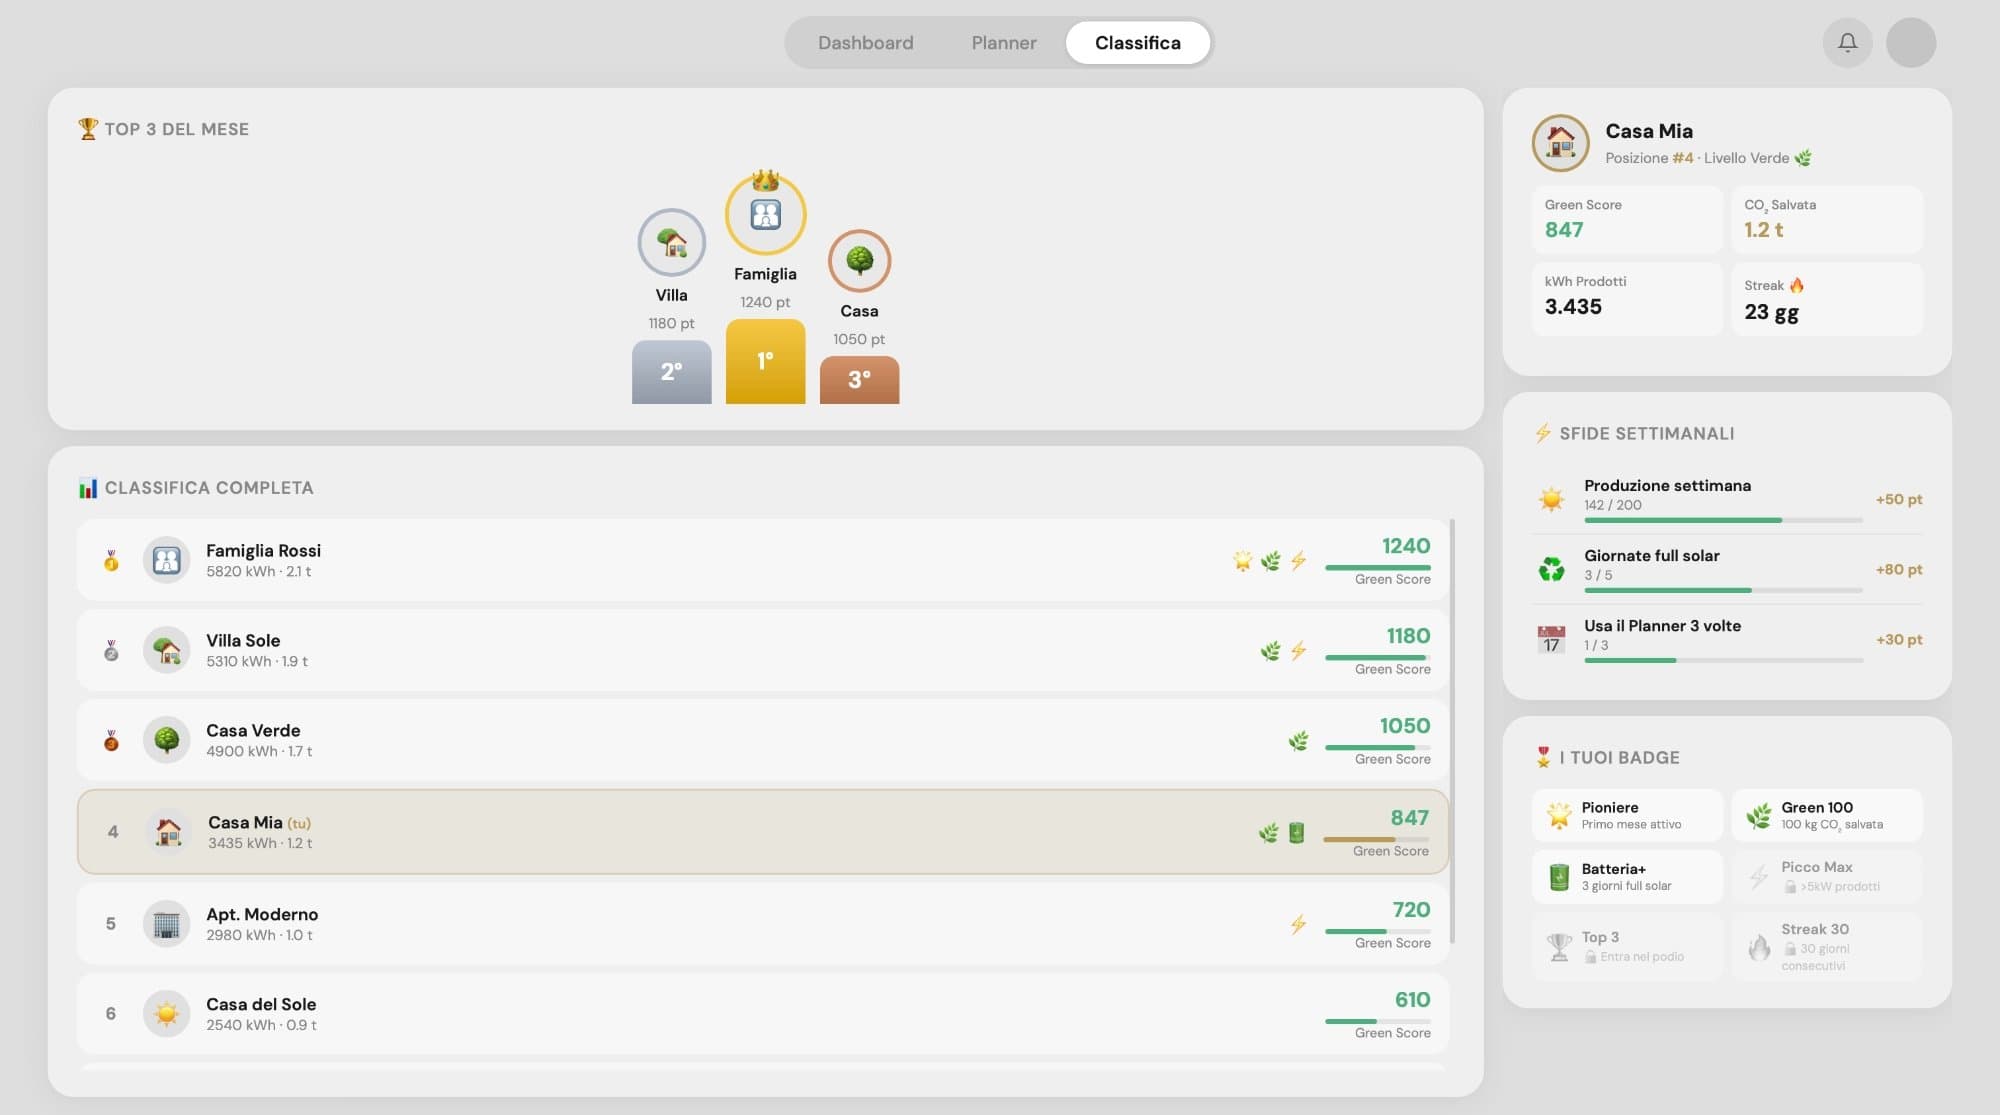Click the lightning badge in Apt. Moderno row
The height and width of the screenshot is (1115, 2000).
(1298, 924)
